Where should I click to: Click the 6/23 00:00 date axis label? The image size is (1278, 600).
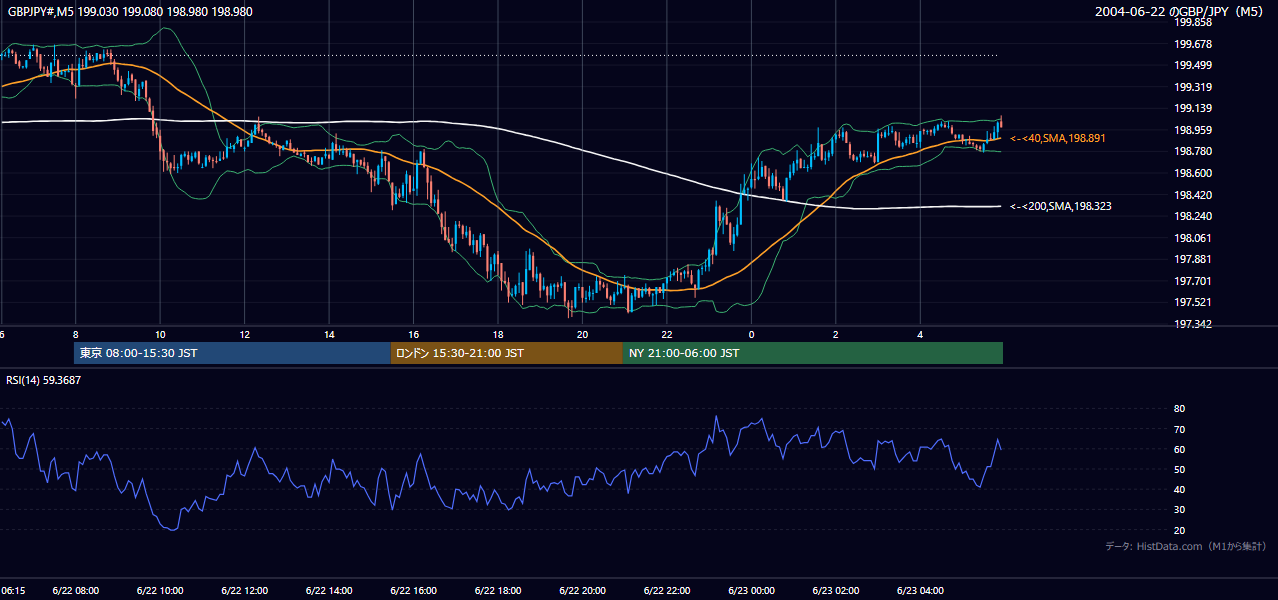[751, 591]
